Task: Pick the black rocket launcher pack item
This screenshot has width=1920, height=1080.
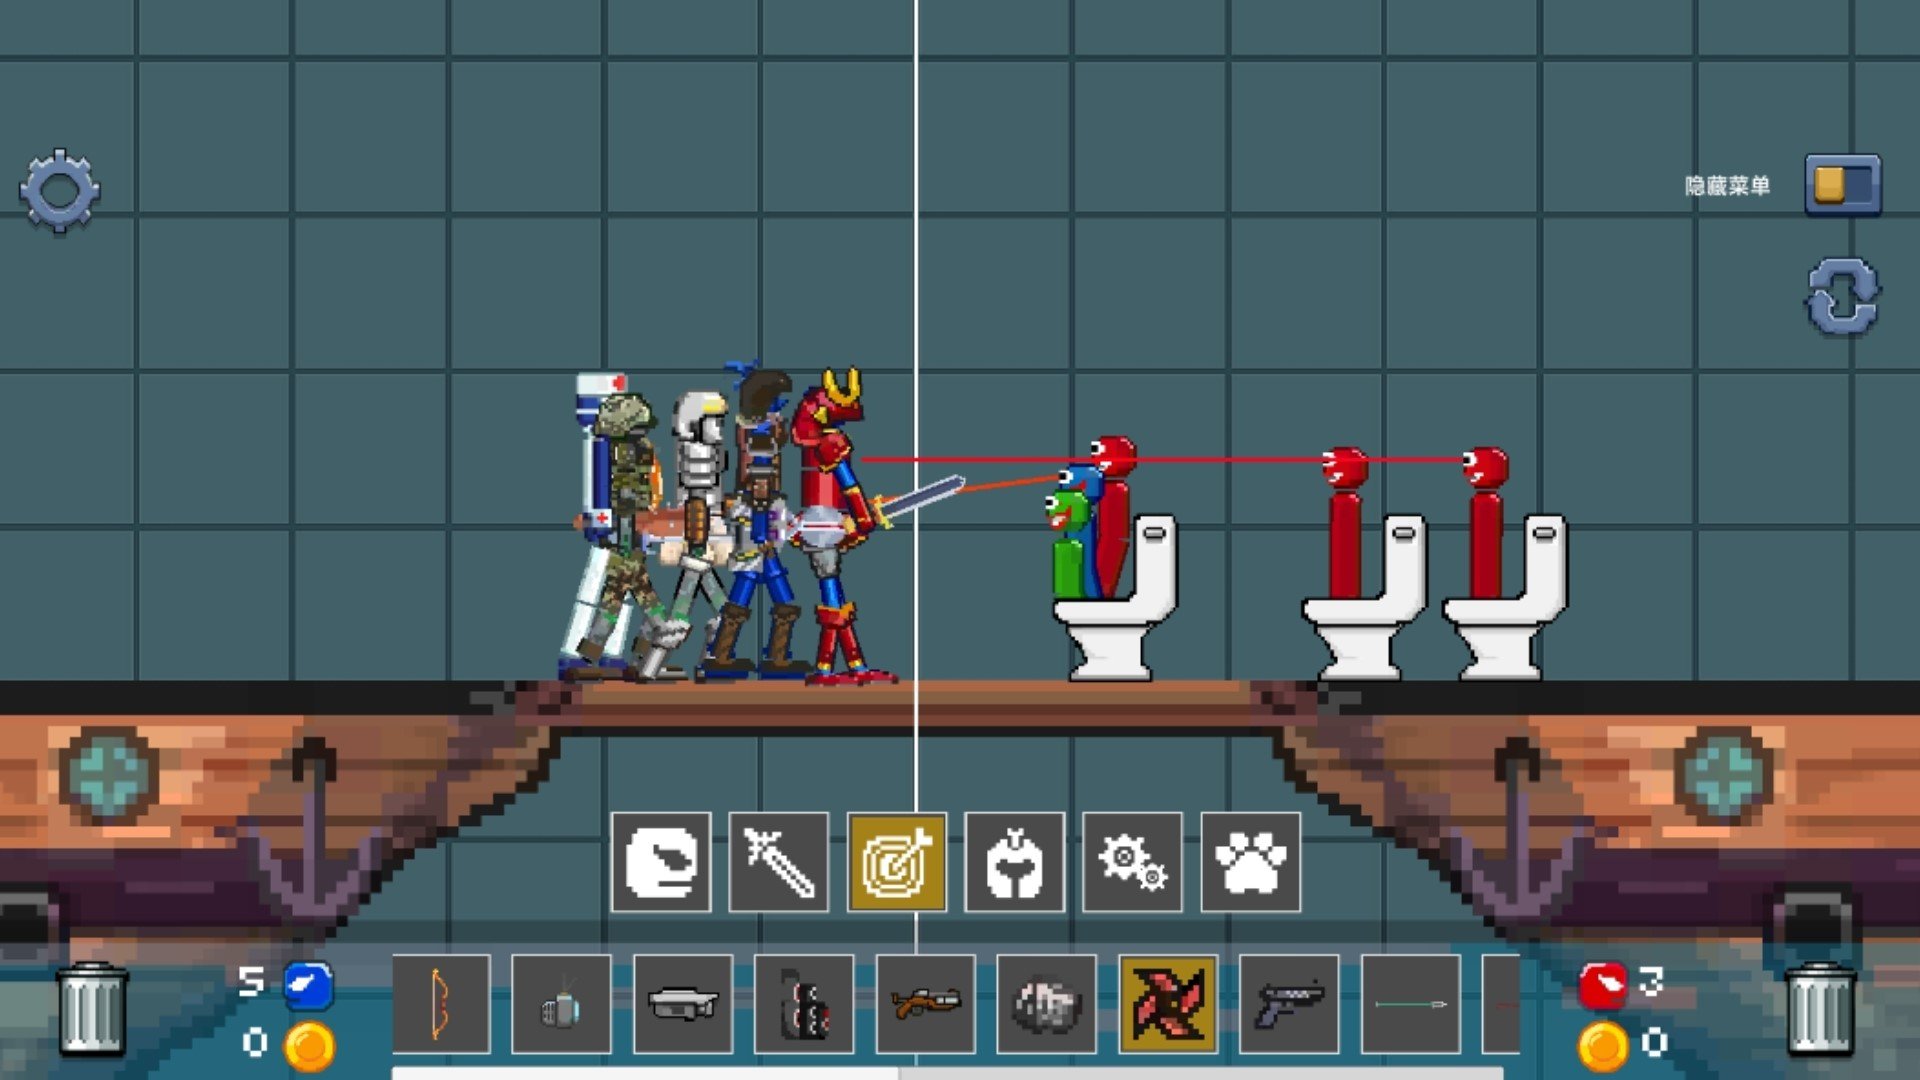Action: (804, 1003)
